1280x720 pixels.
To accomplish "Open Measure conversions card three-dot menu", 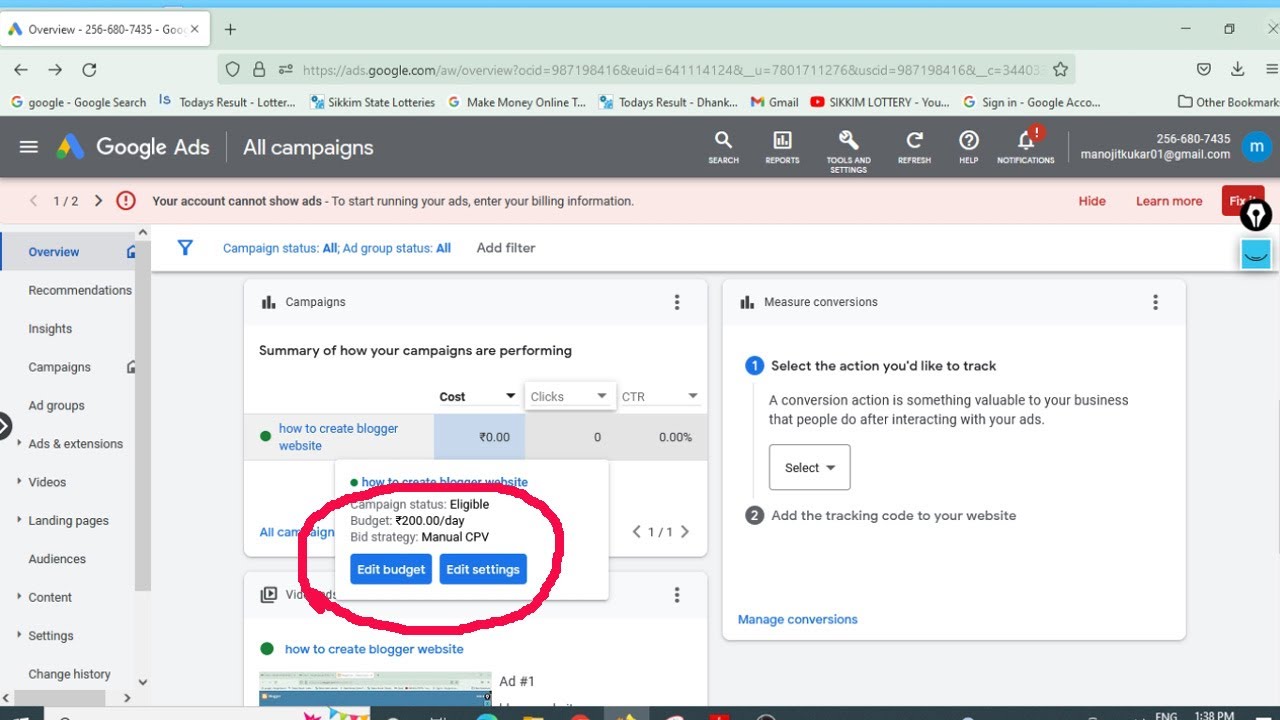I will pos(1155,302).
